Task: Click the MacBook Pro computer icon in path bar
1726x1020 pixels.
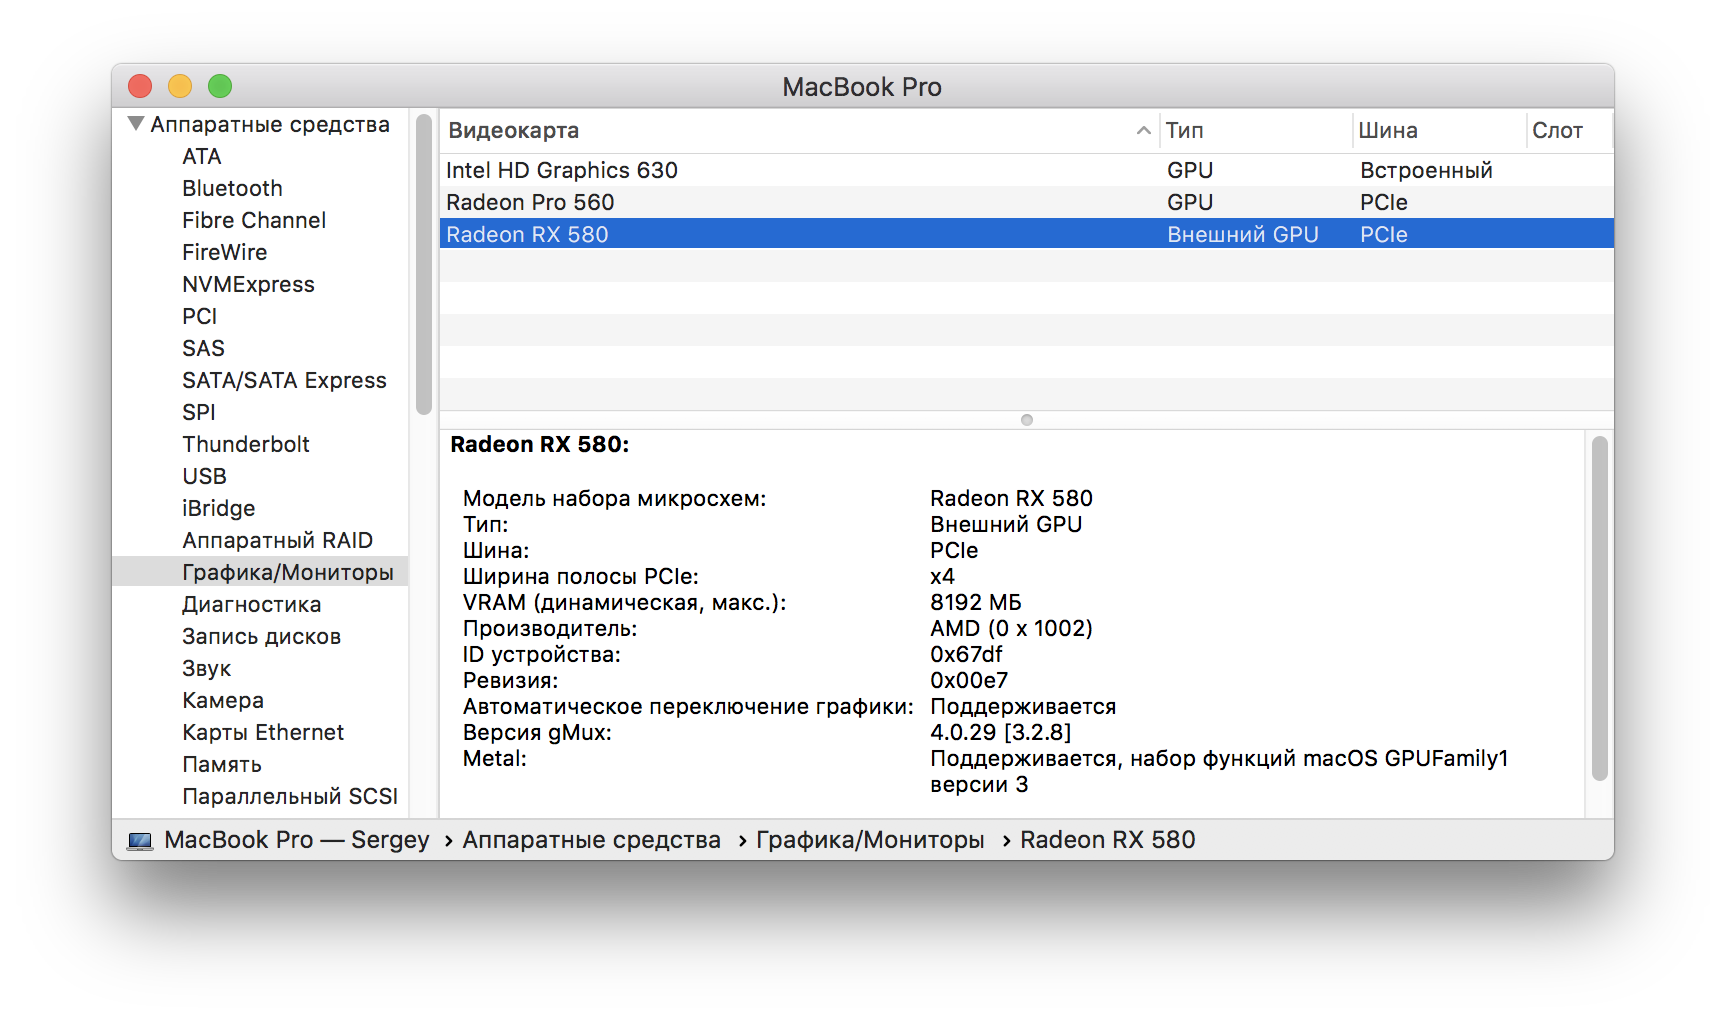Action: coord(140,841)
